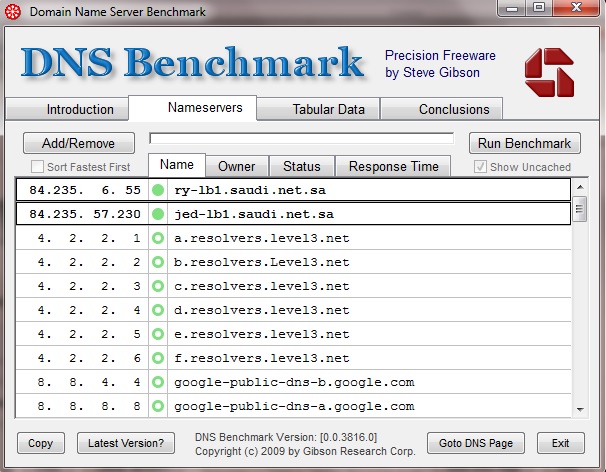Open Goto DNS Page button
606x472 pixels.
point(476,443)
